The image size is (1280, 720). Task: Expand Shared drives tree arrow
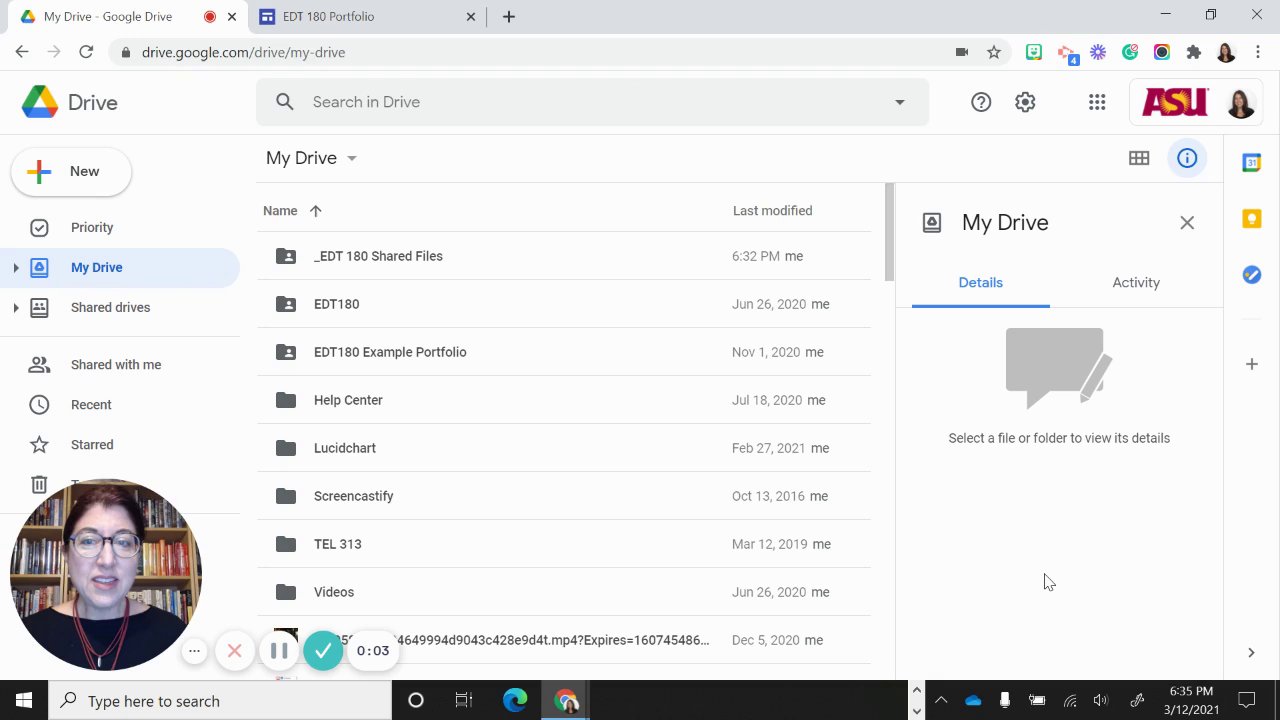(15, 308)
